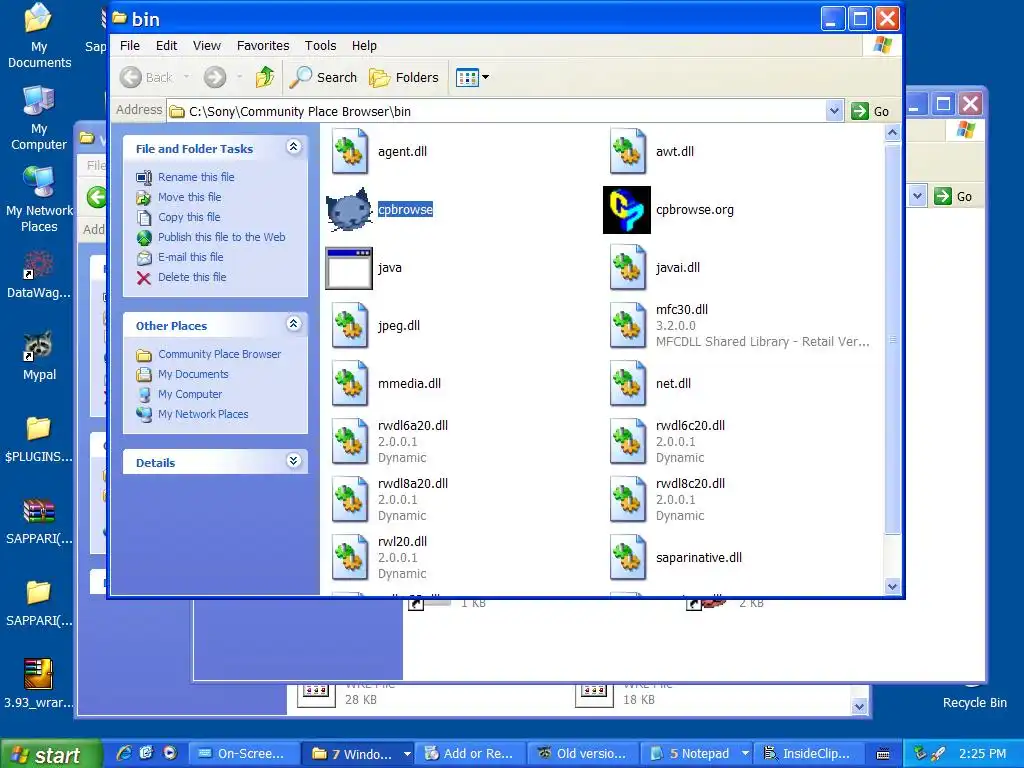Click the Forward navigation arrow
Screen dimensions: 1024x768
pos(215,77)
